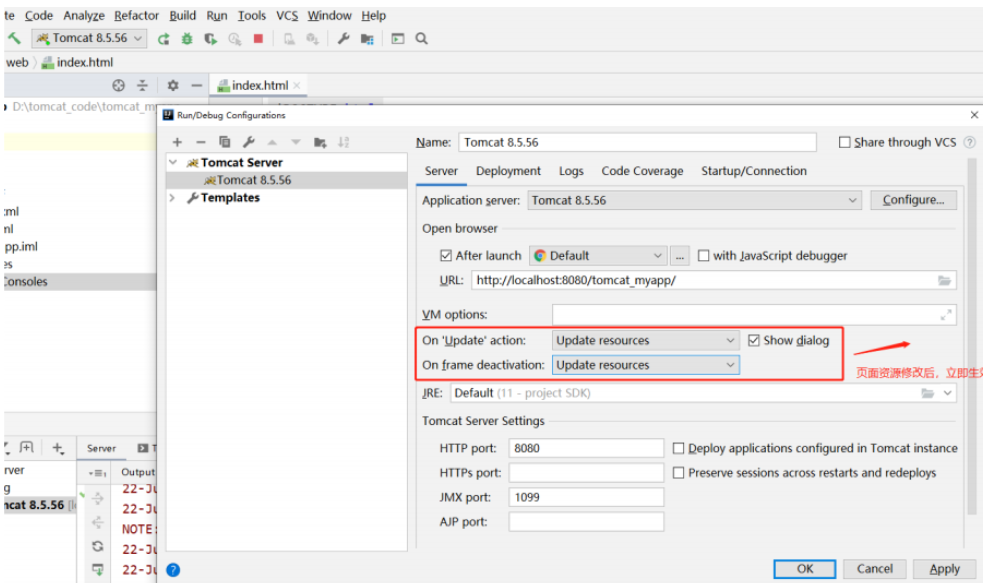Open settings via the wrench toolbar icon
This screenshot has width=983, height=583.
(344, 39)
